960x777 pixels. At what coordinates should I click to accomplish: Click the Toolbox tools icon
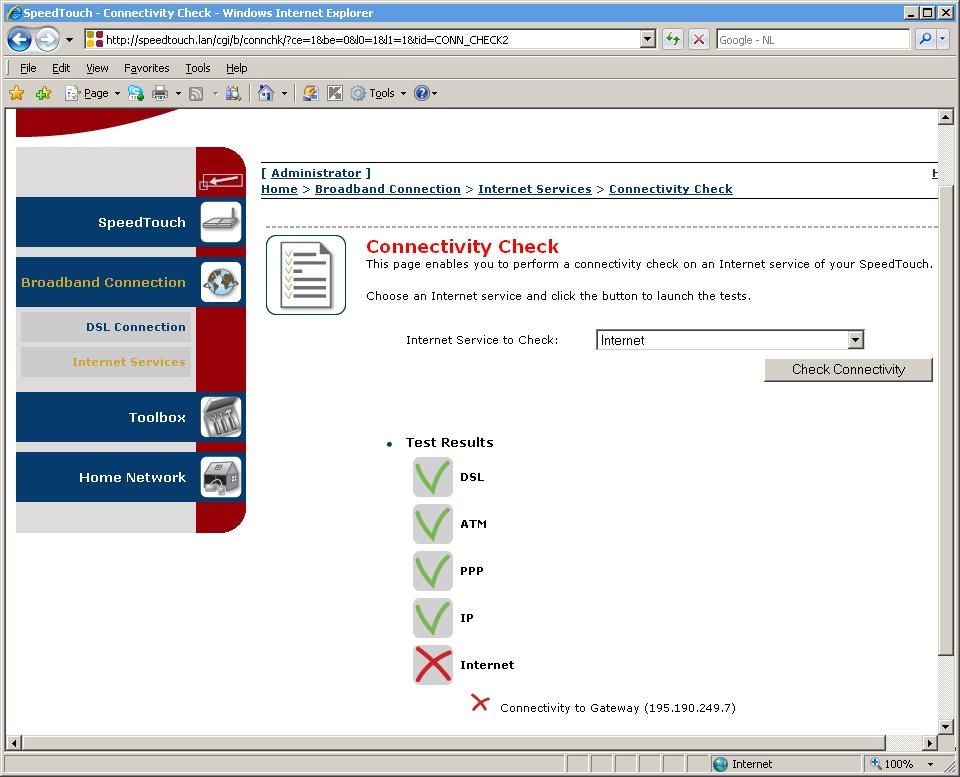tap(220, 416)
